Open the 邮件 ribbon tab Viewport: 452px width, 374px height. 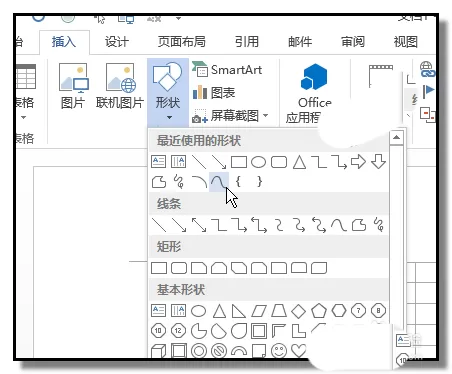(x=300, y=42)
